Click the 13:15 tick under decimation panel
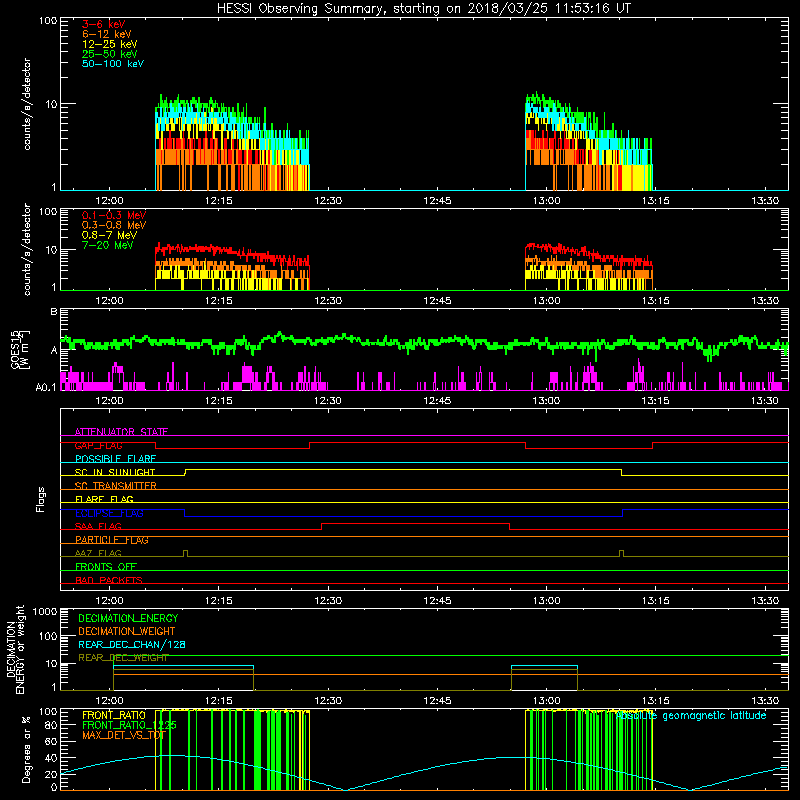800x800 pixels. [656, 701]
